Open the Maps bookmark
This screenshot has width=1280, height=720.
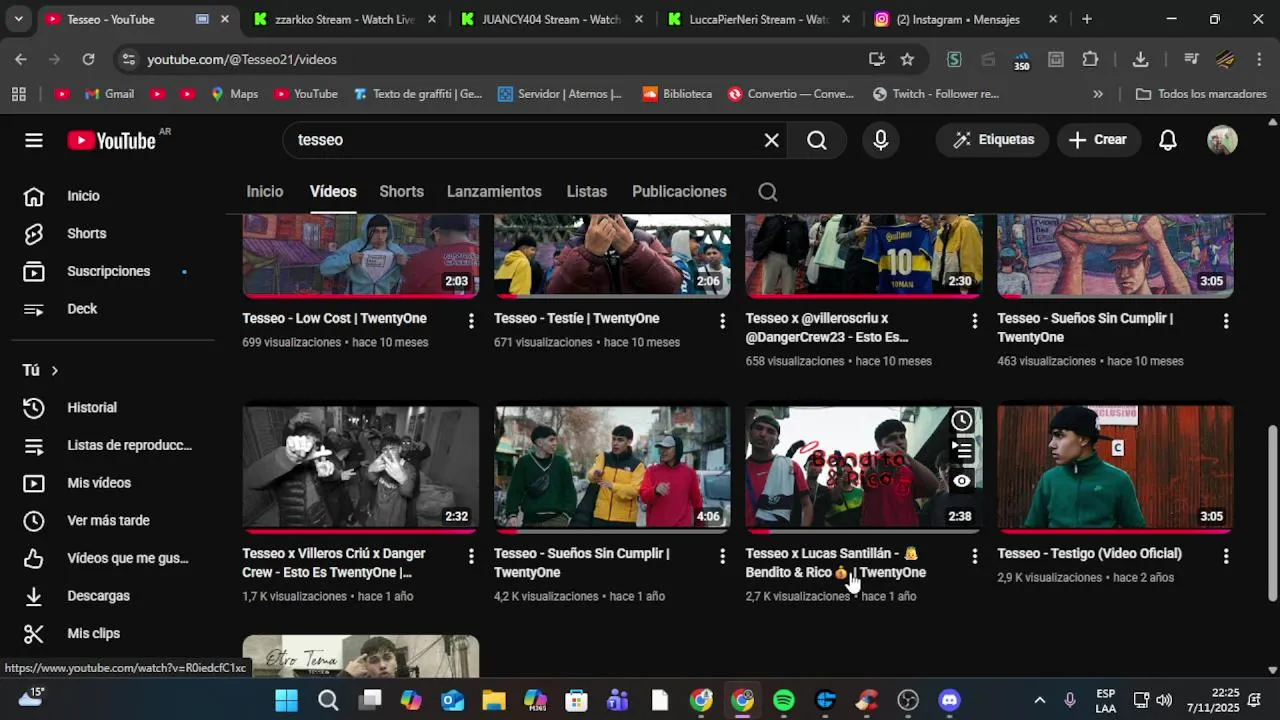coord(234,94)
